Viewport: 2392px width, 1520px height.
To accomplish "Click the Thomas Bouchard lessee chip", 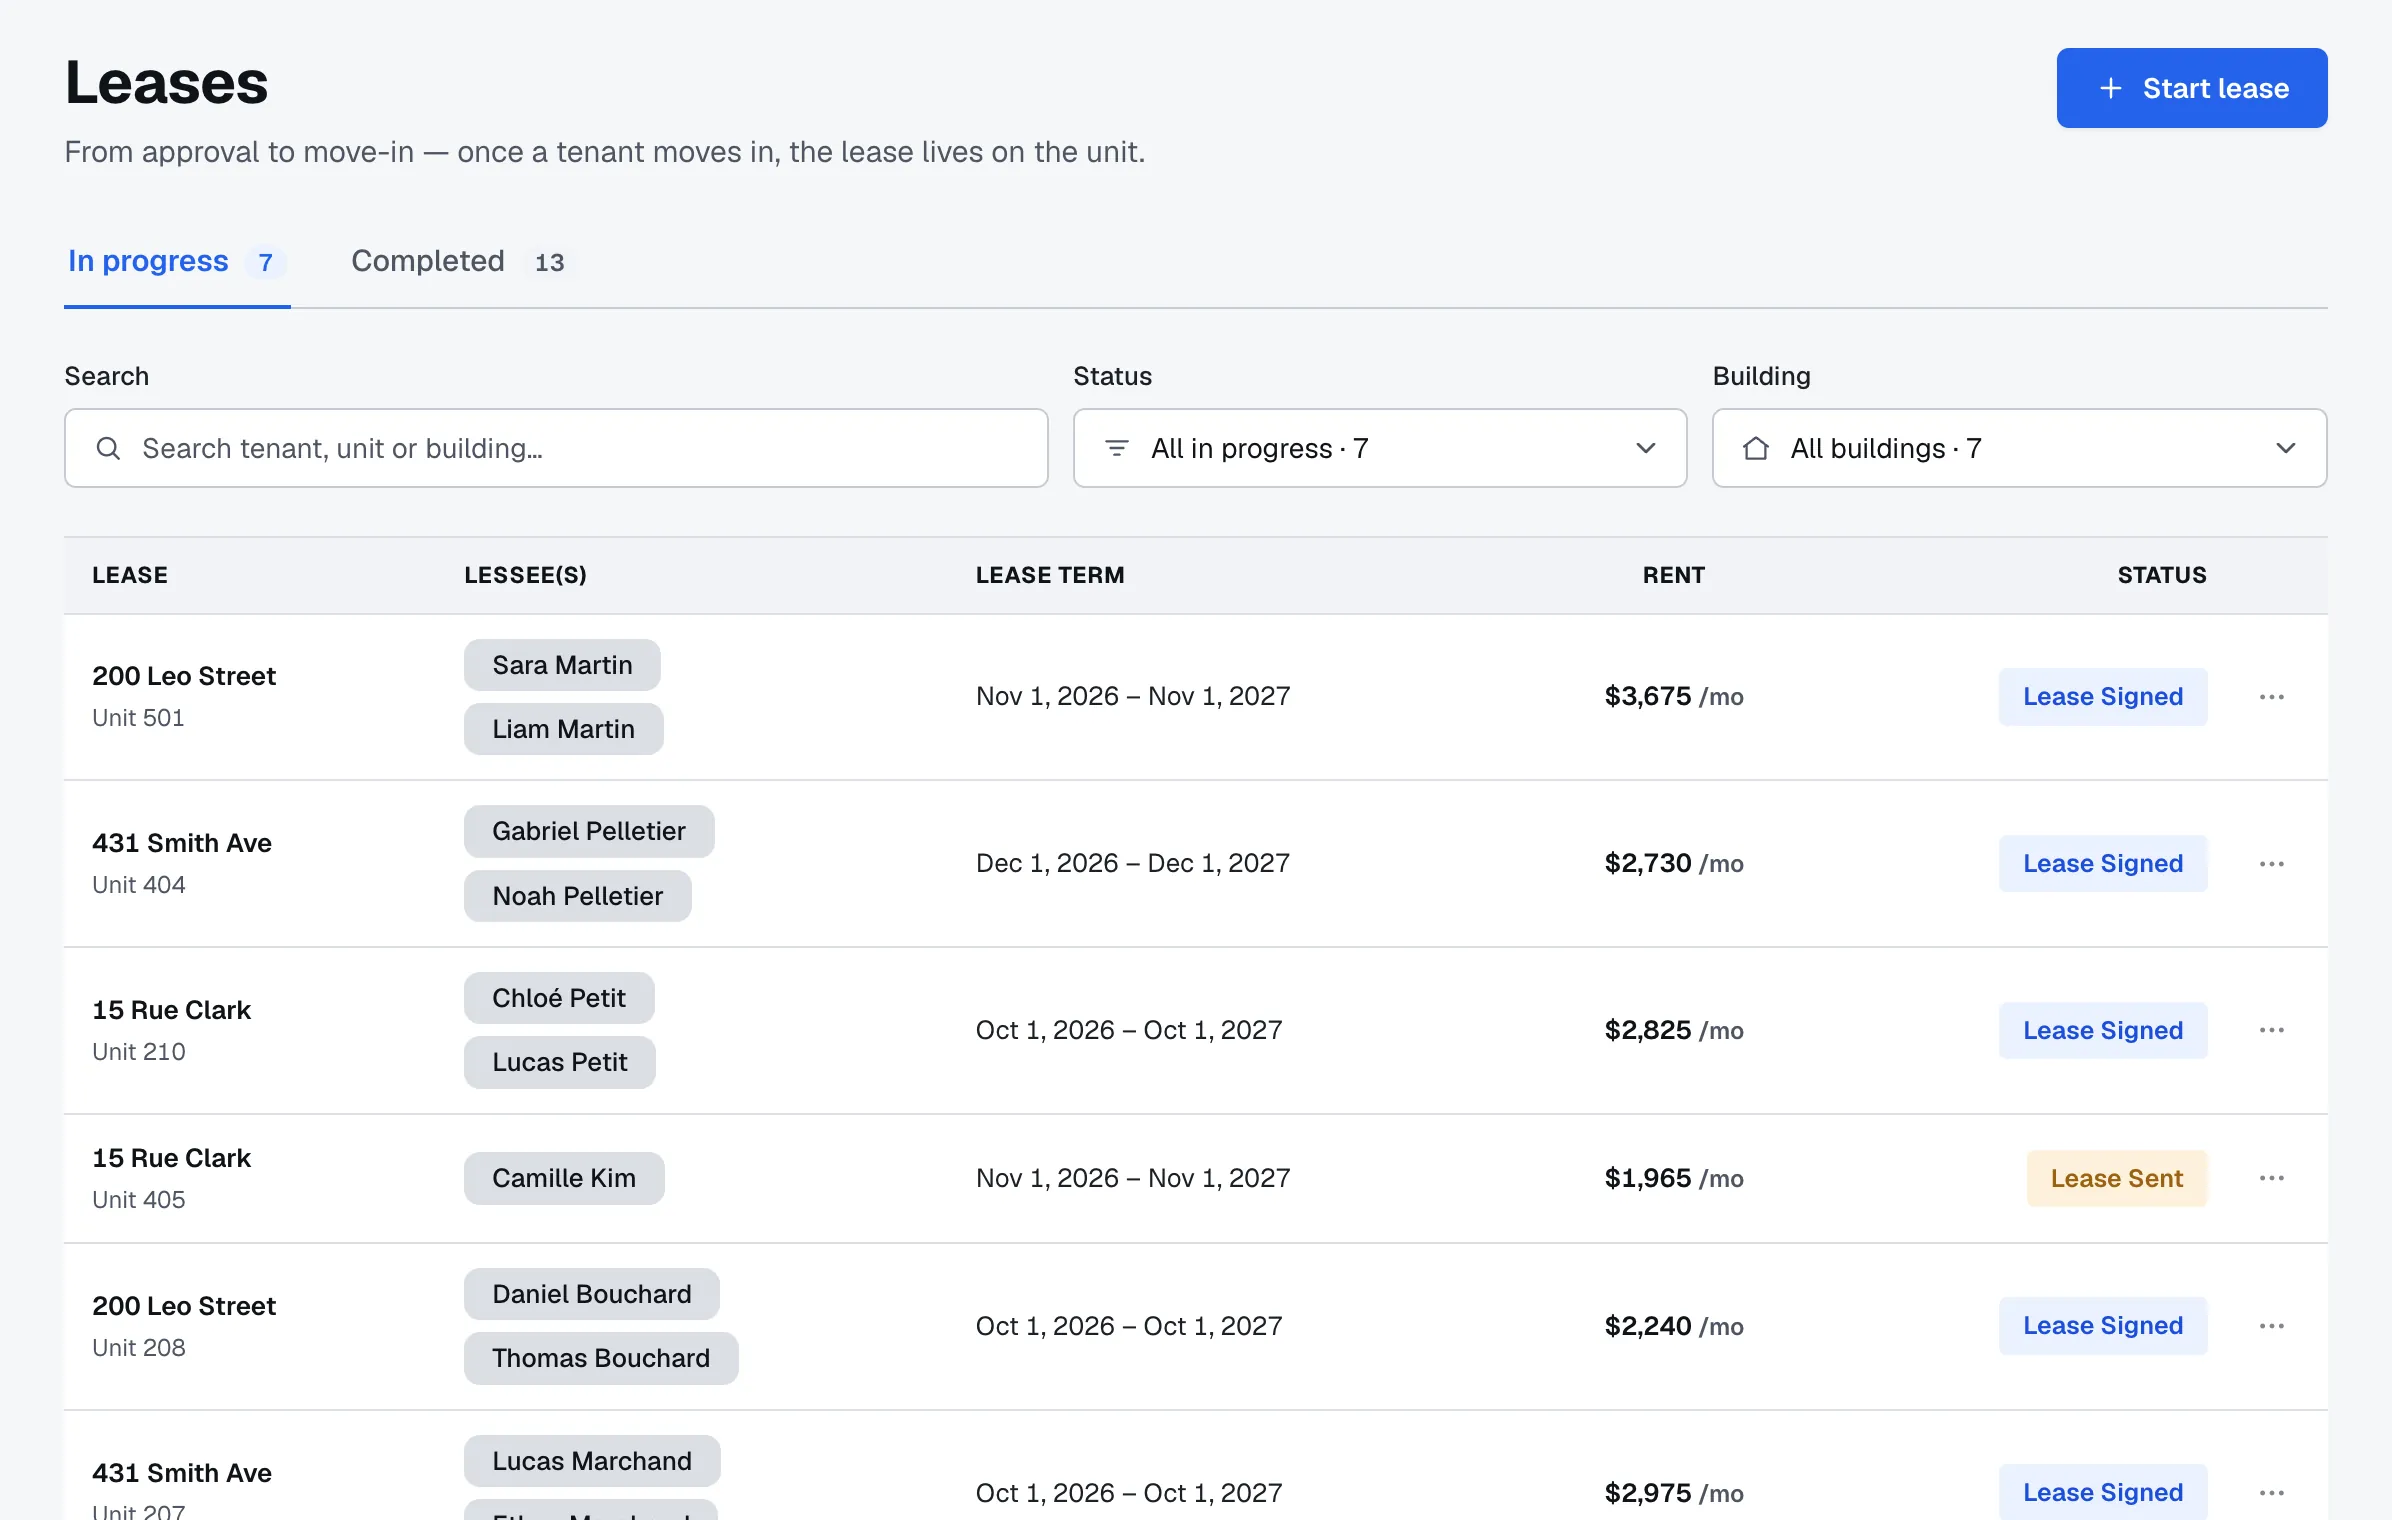I will pos(601,1358).
